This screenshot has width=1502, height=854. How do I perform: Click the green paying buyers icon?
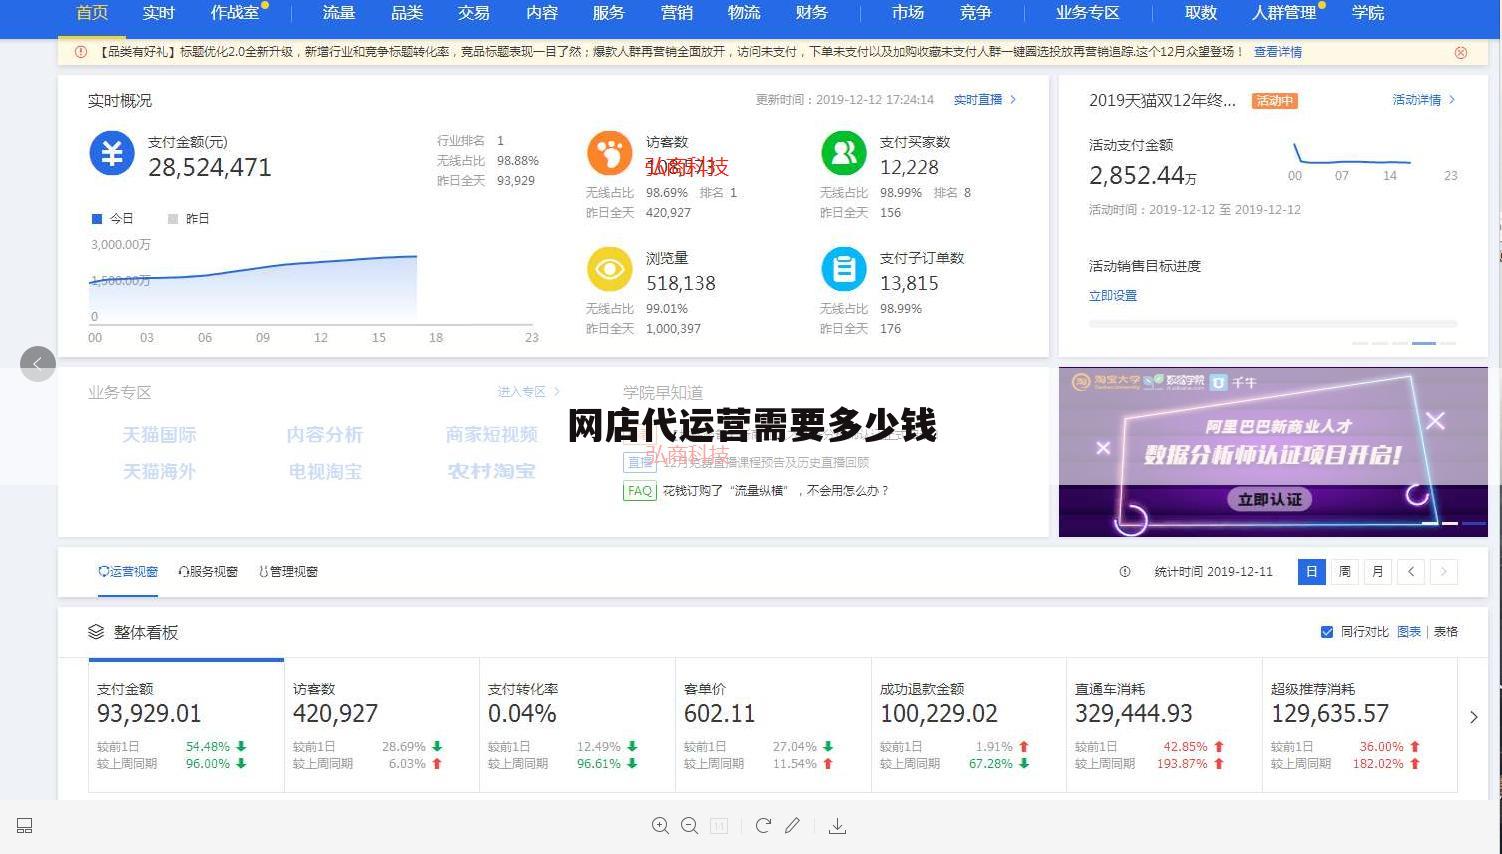click(x=843, y=153)
